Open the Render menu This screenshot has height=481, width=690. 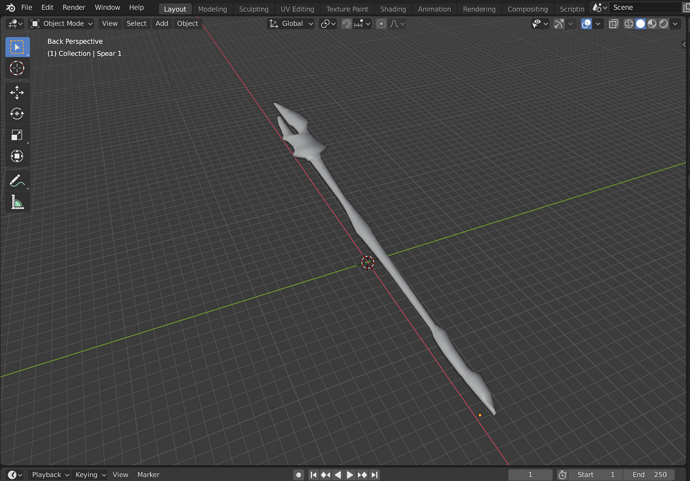[73, 7]
